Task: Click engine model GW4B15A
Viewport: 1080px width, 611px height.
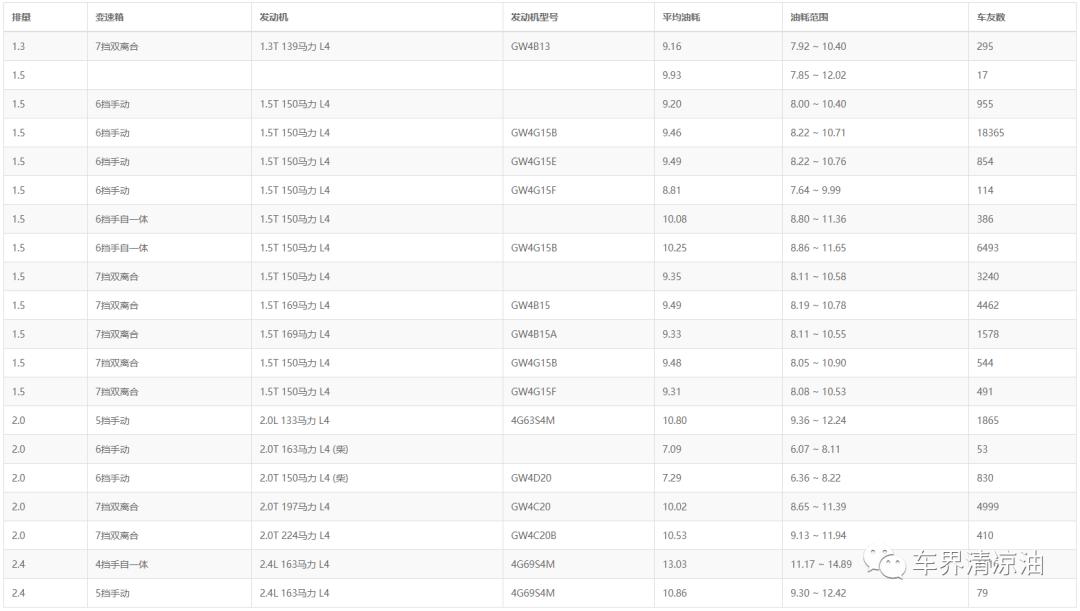Action: click(534, 335)
